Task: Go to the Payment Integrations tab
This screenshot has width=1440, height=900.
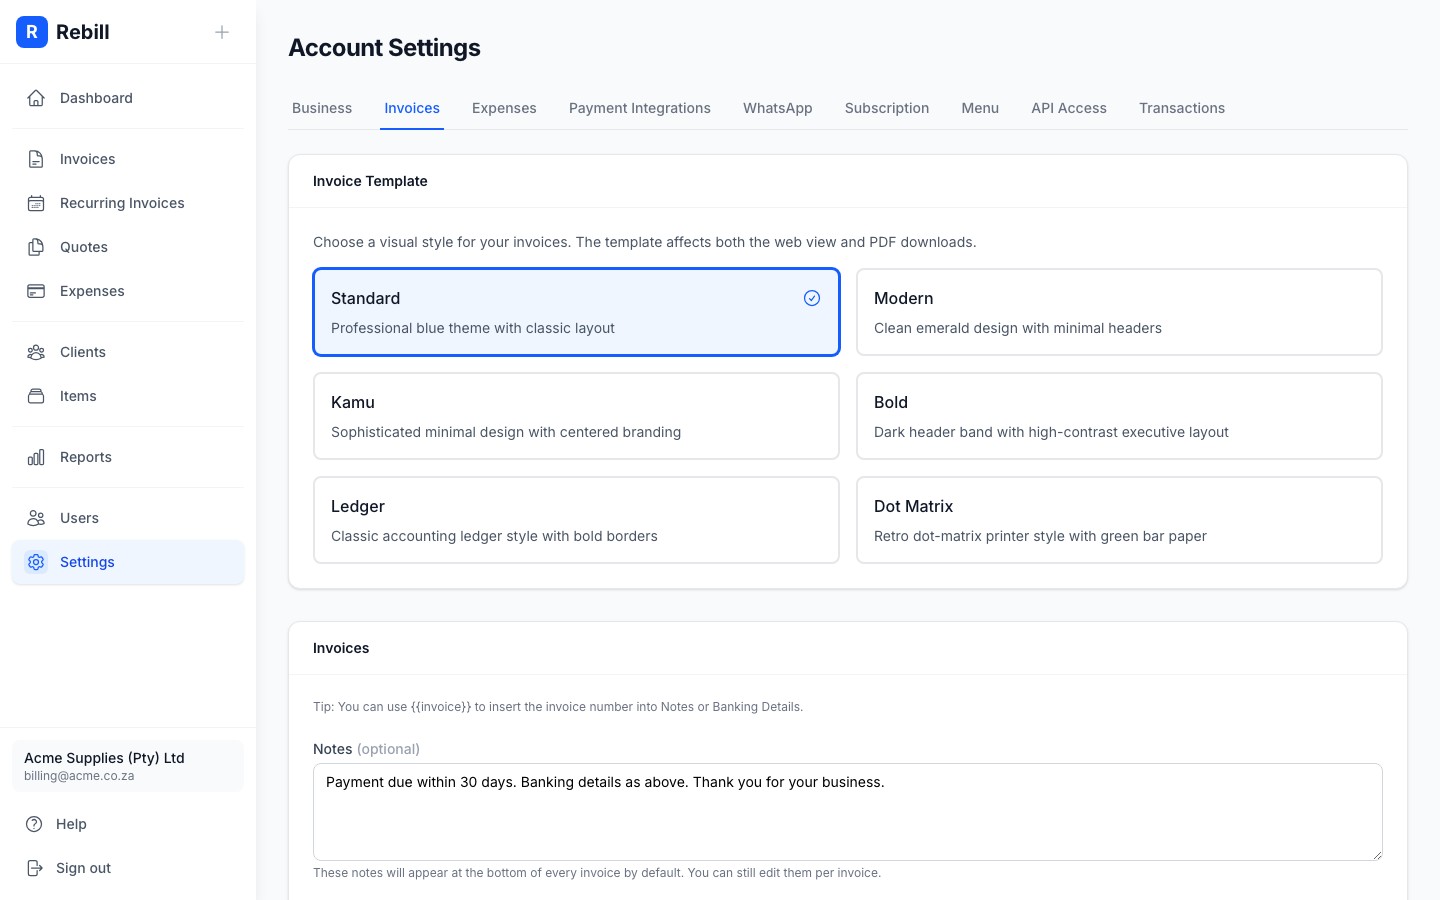Action: tap(640, 108)
